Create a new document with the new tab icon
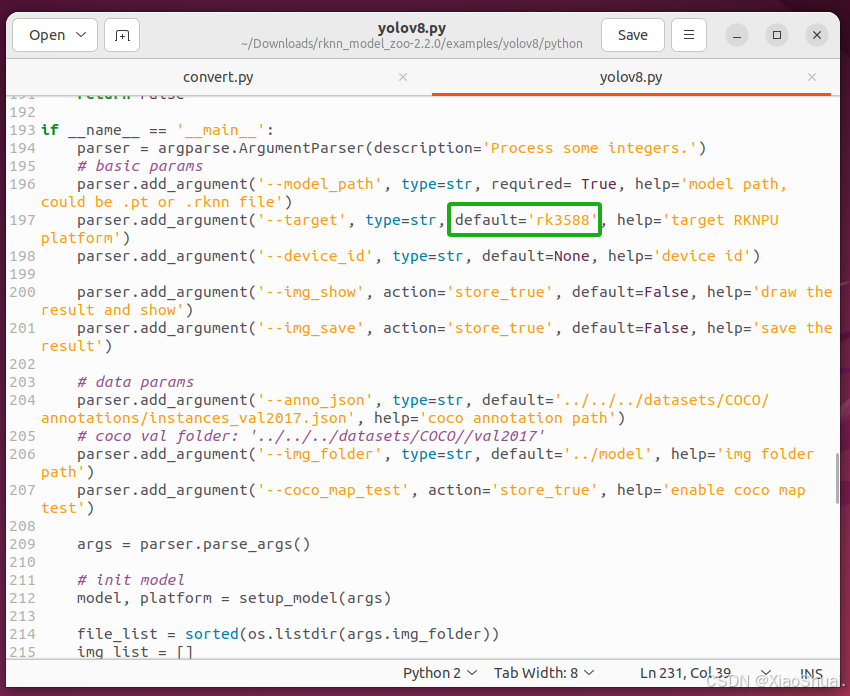The height and width of the screenshot is (696, 850). 122,35
